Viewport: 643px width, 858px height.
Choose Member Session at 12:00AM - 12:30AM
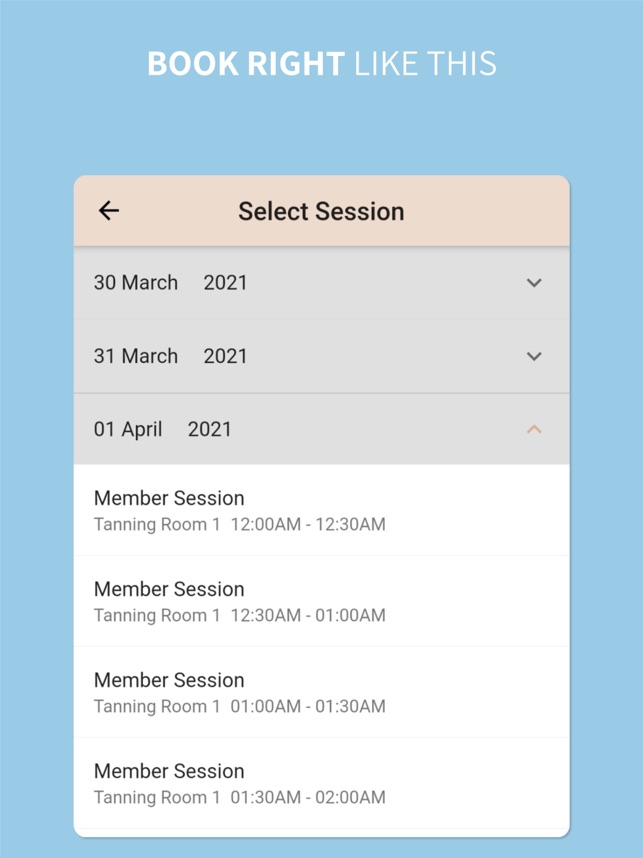tap(169, 498)
